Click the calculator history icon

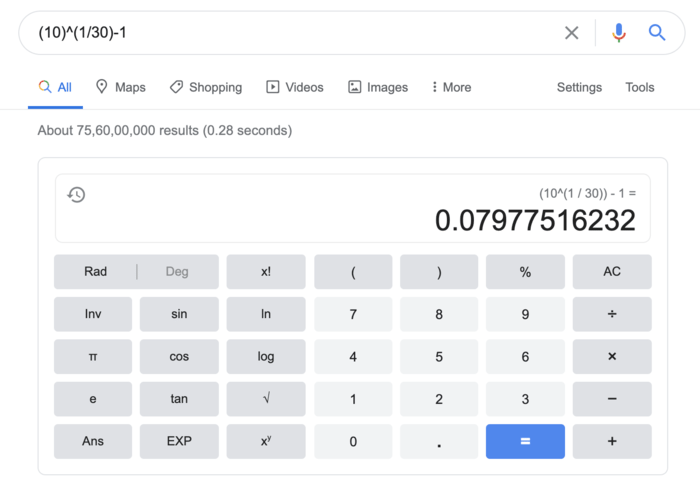click(76, 195)
